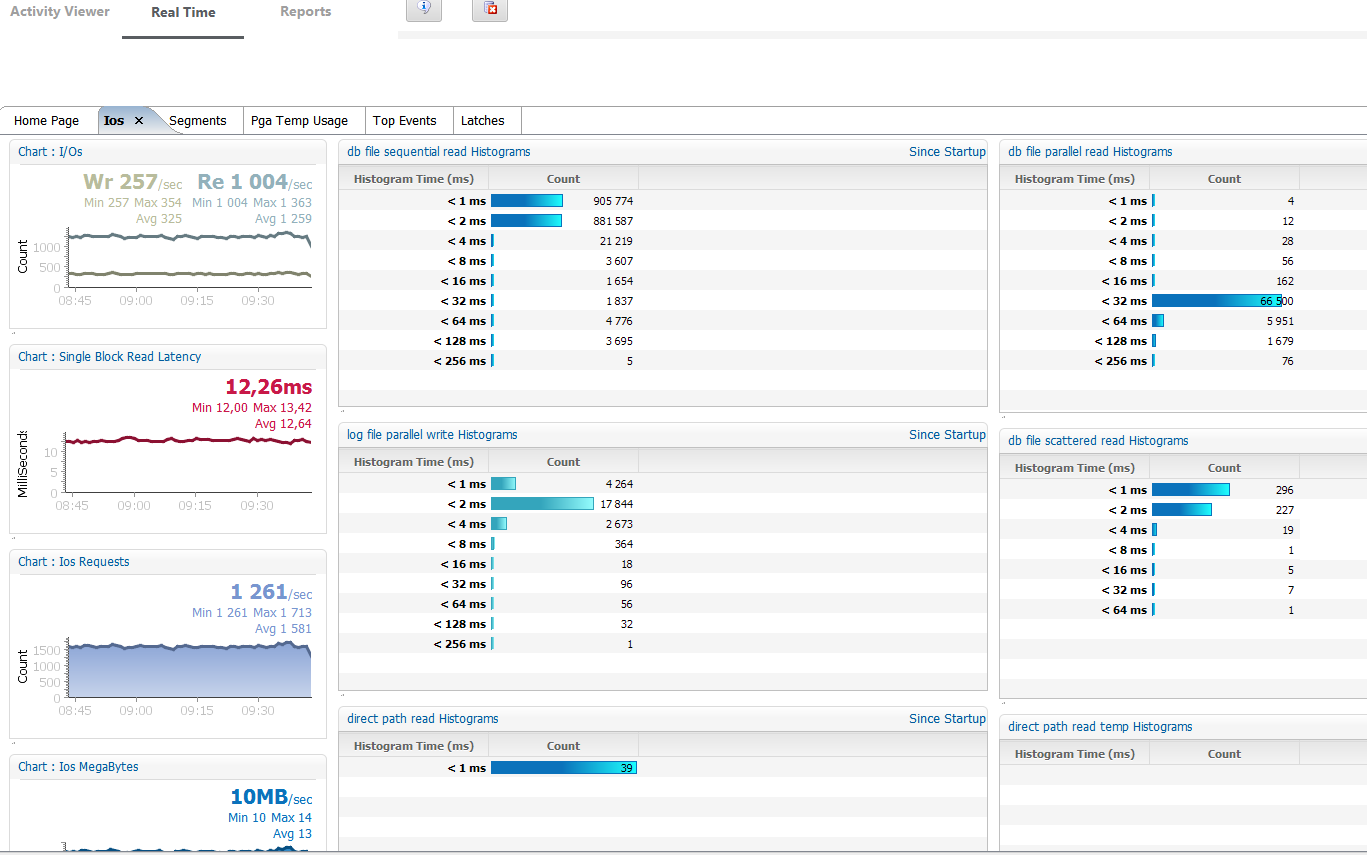Viewport: 1367px width, 855px height.
Task: Close the Ios tab with its X
Action: [139, 121]
